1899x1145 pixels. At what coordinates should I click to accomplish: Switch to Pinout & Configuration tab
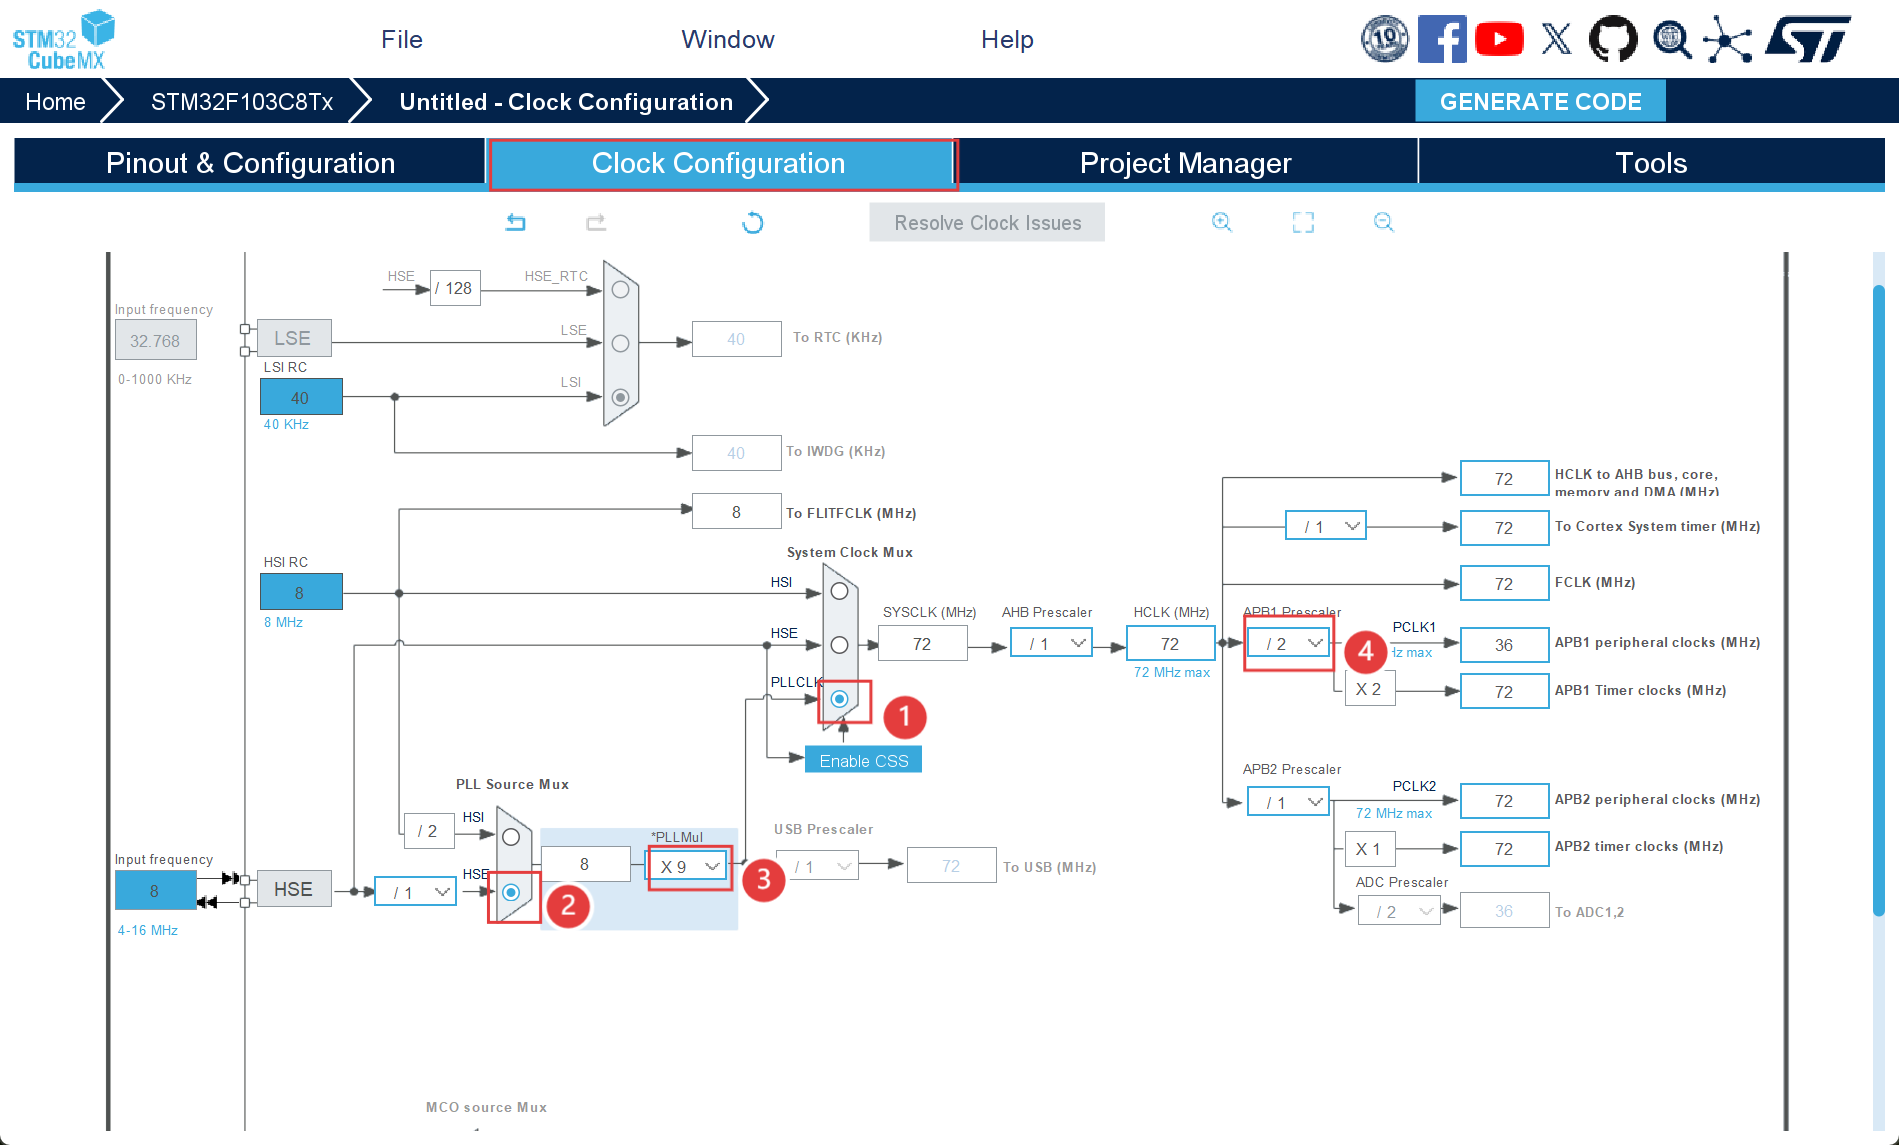[250, 163]
